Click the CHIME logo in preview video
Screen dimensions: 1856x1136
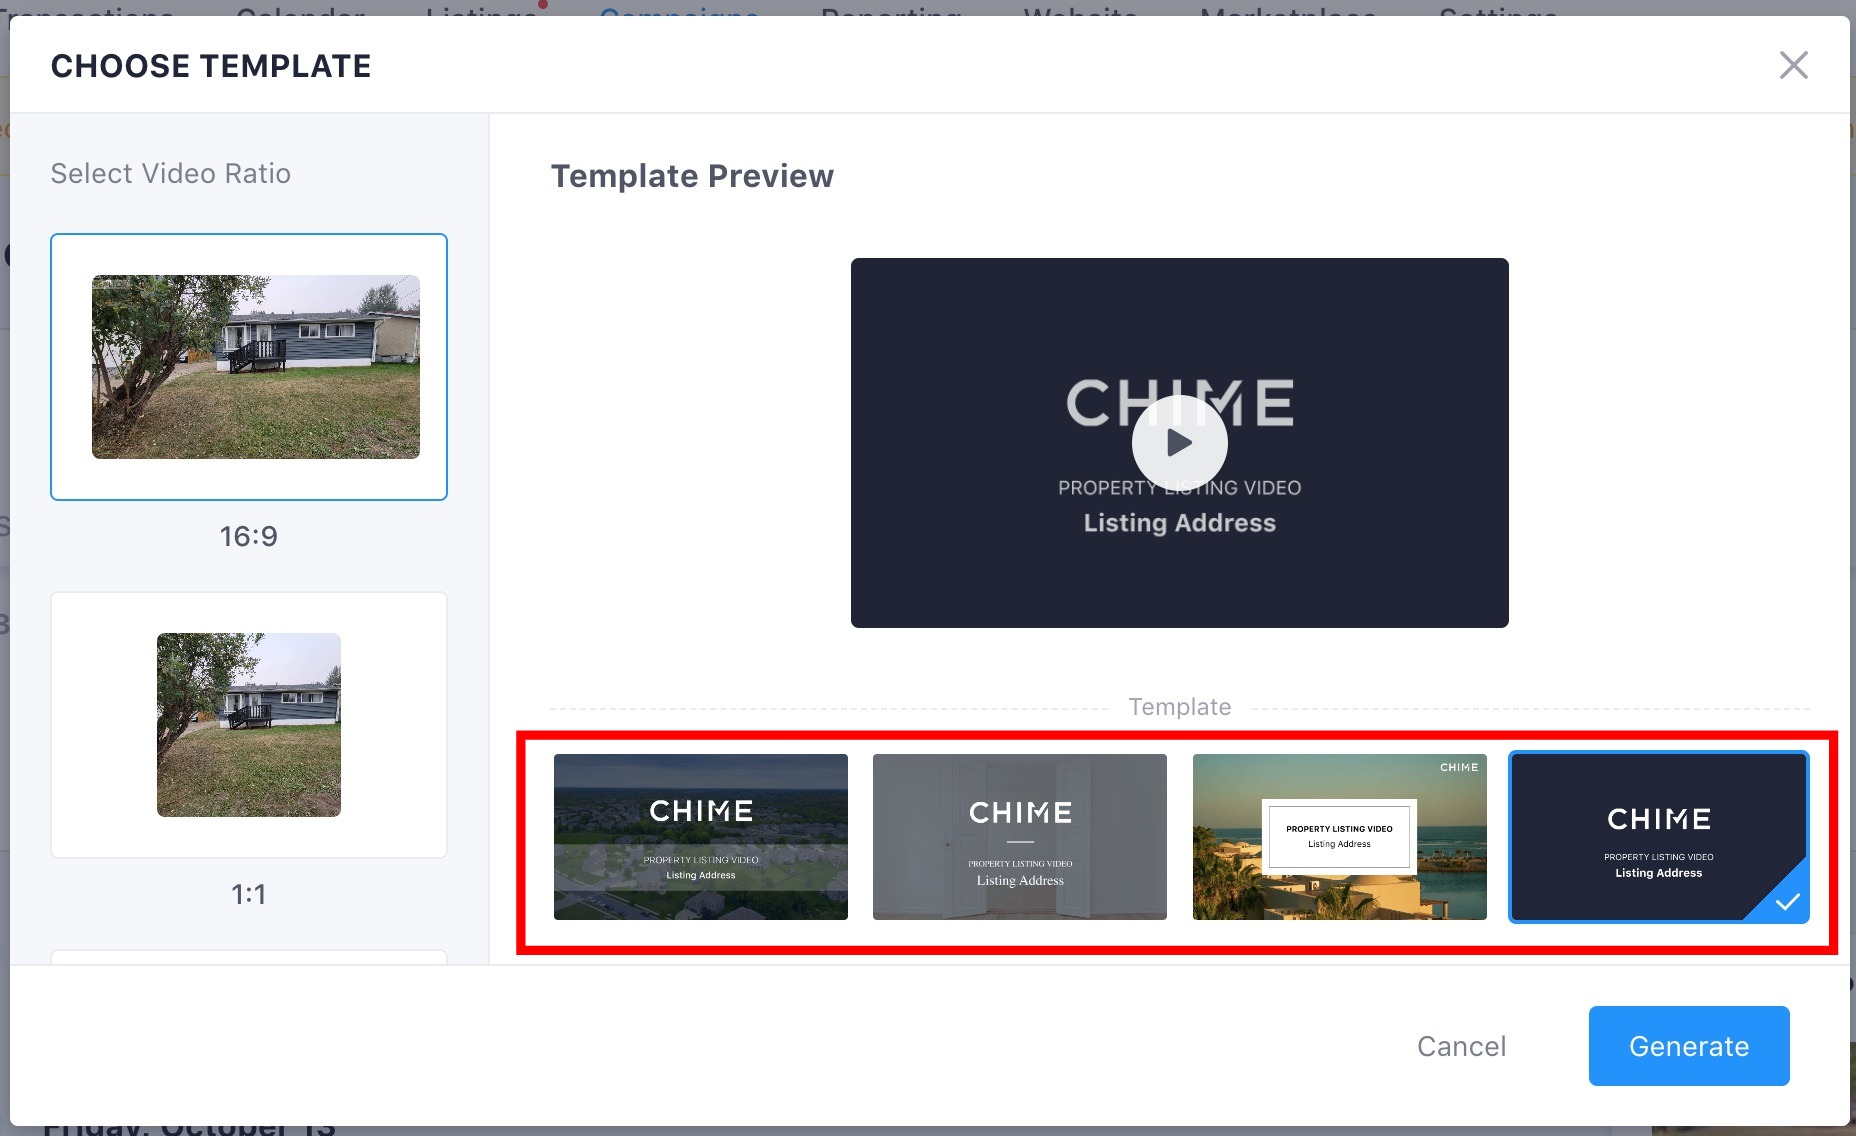[x=1179, y=402]
